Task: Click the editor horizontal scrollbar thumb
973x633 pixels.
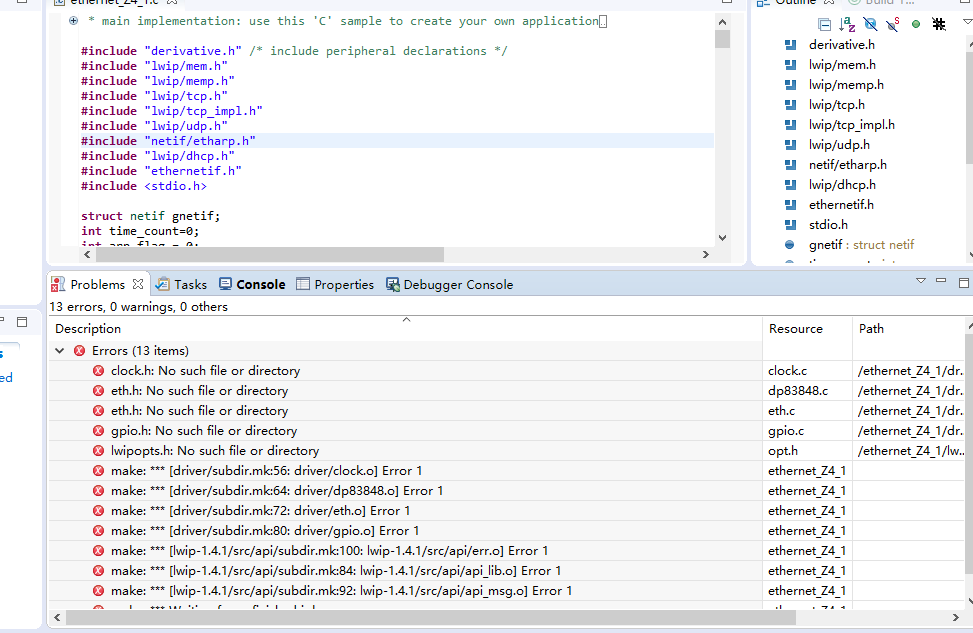Action: point(269,254)
